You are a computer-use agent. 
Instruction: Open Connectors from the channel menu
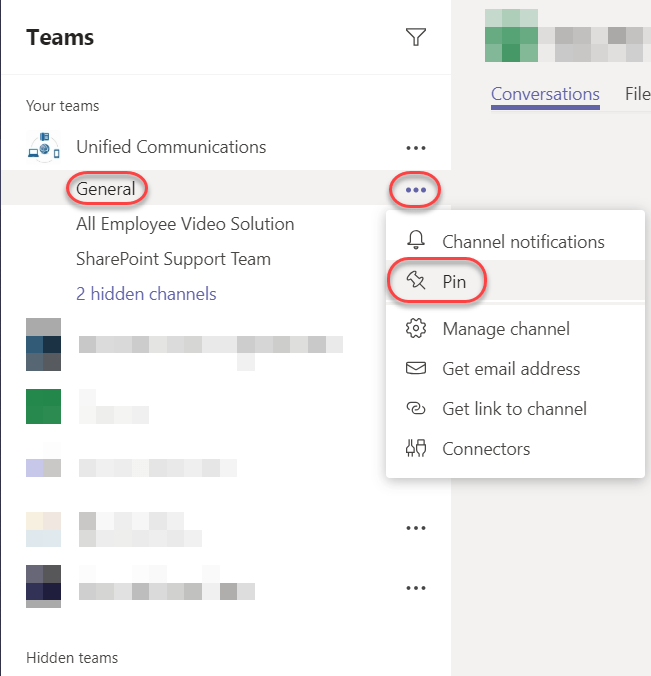point(515,448)
